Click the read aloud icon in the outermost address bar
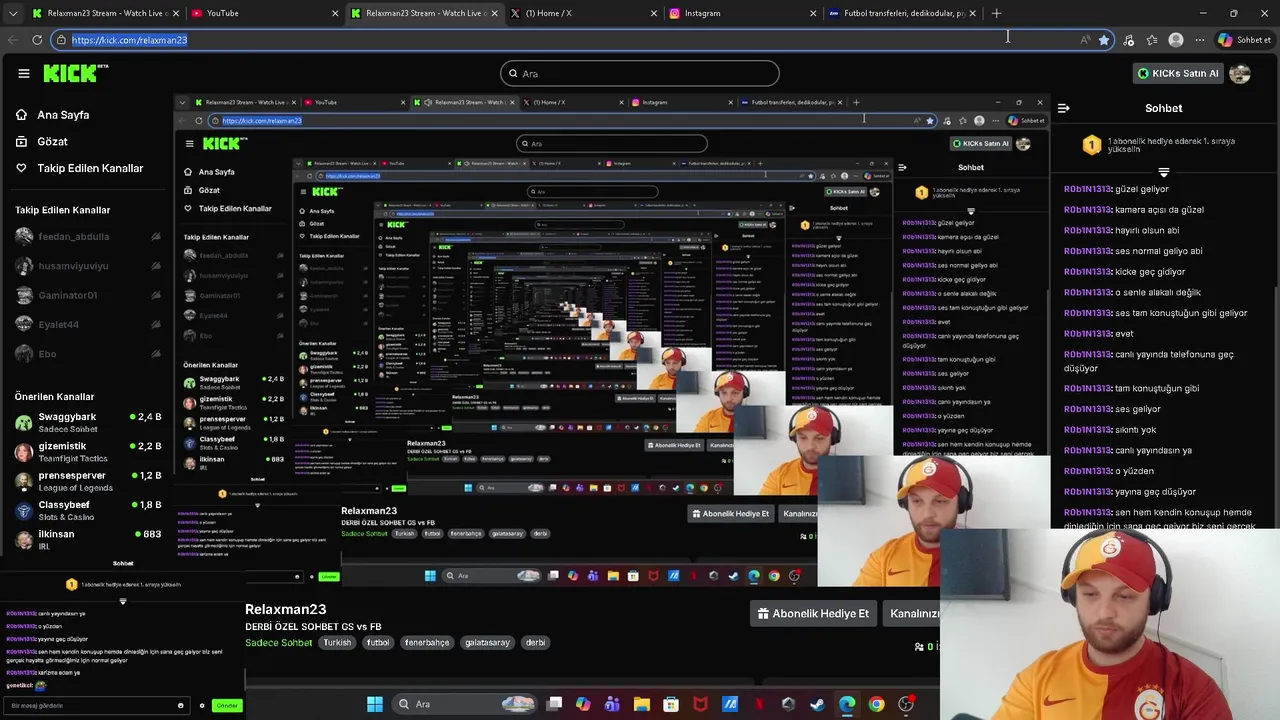1280x720 pixels. click(x=1085, y=40)
